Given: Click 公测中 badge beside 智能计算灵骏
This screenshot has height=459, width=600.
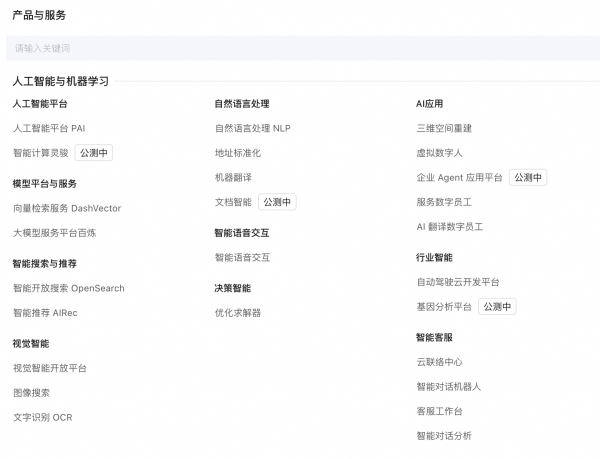Looking at the screenshot, I should (94, 153).
